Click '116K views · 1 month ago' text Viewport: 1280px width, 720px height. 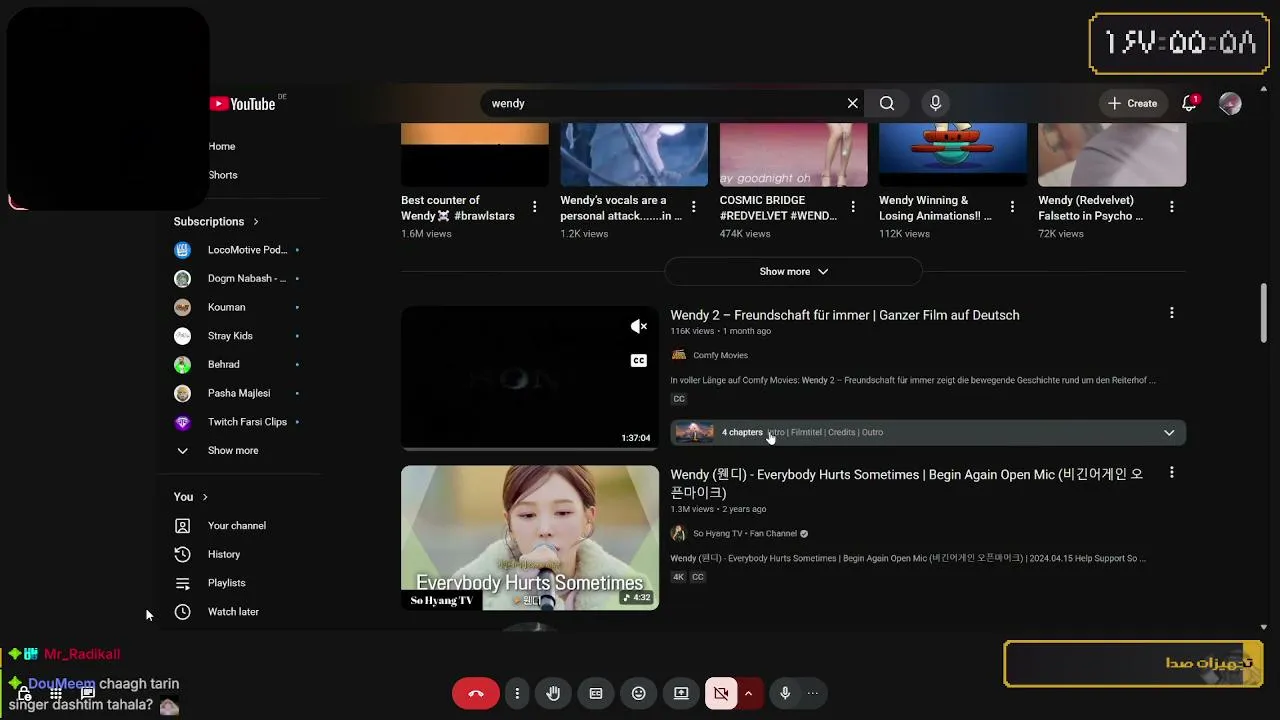720,331
